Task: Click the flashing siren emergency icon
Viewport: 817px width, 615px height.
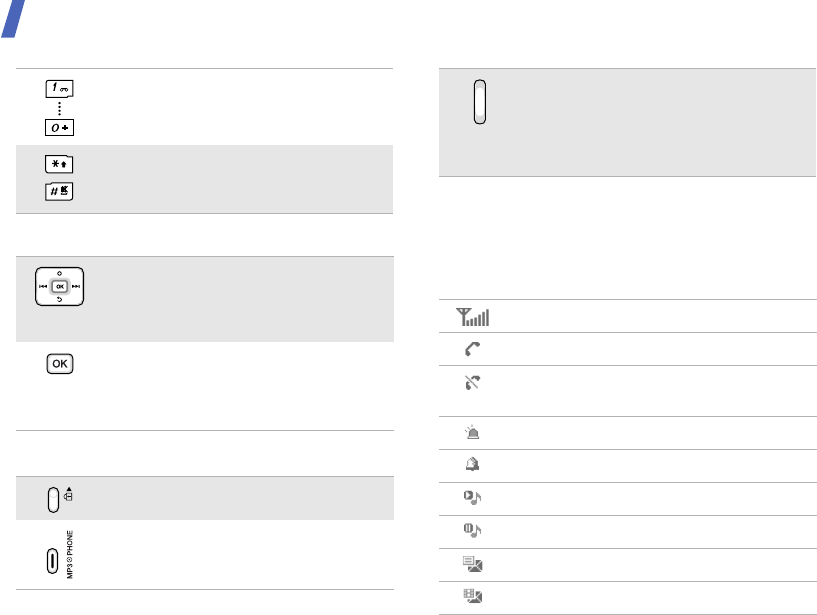Action: [471, 433]
